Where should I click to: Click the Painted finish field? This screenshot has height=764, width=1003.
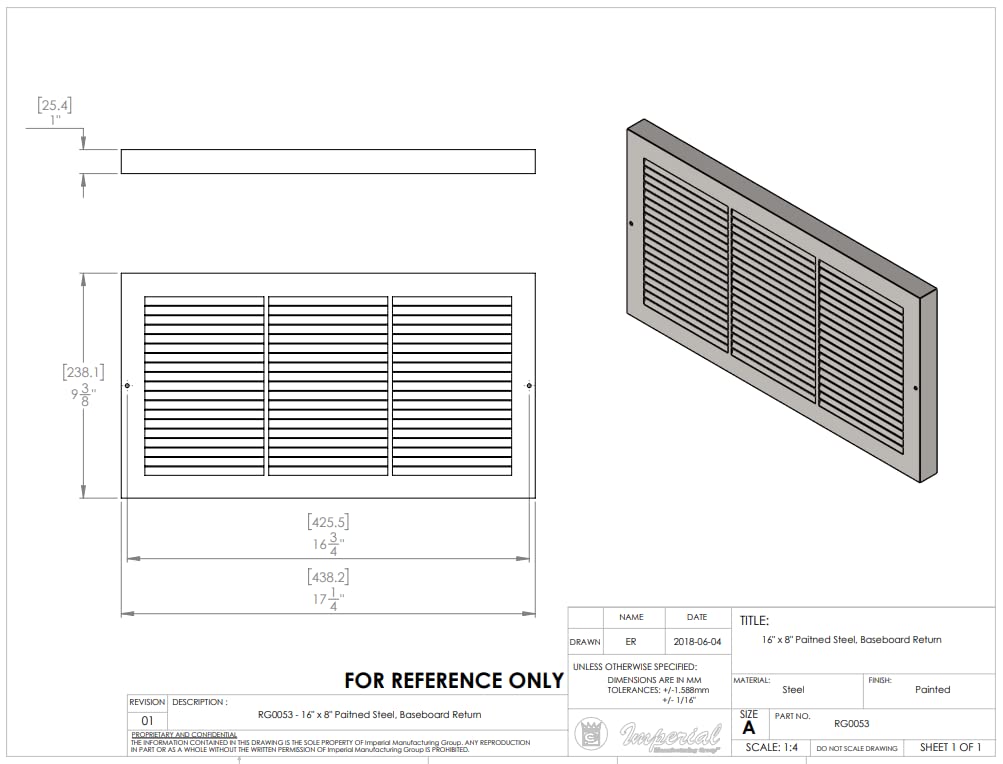pyautogui.click(x=935, y=690)
